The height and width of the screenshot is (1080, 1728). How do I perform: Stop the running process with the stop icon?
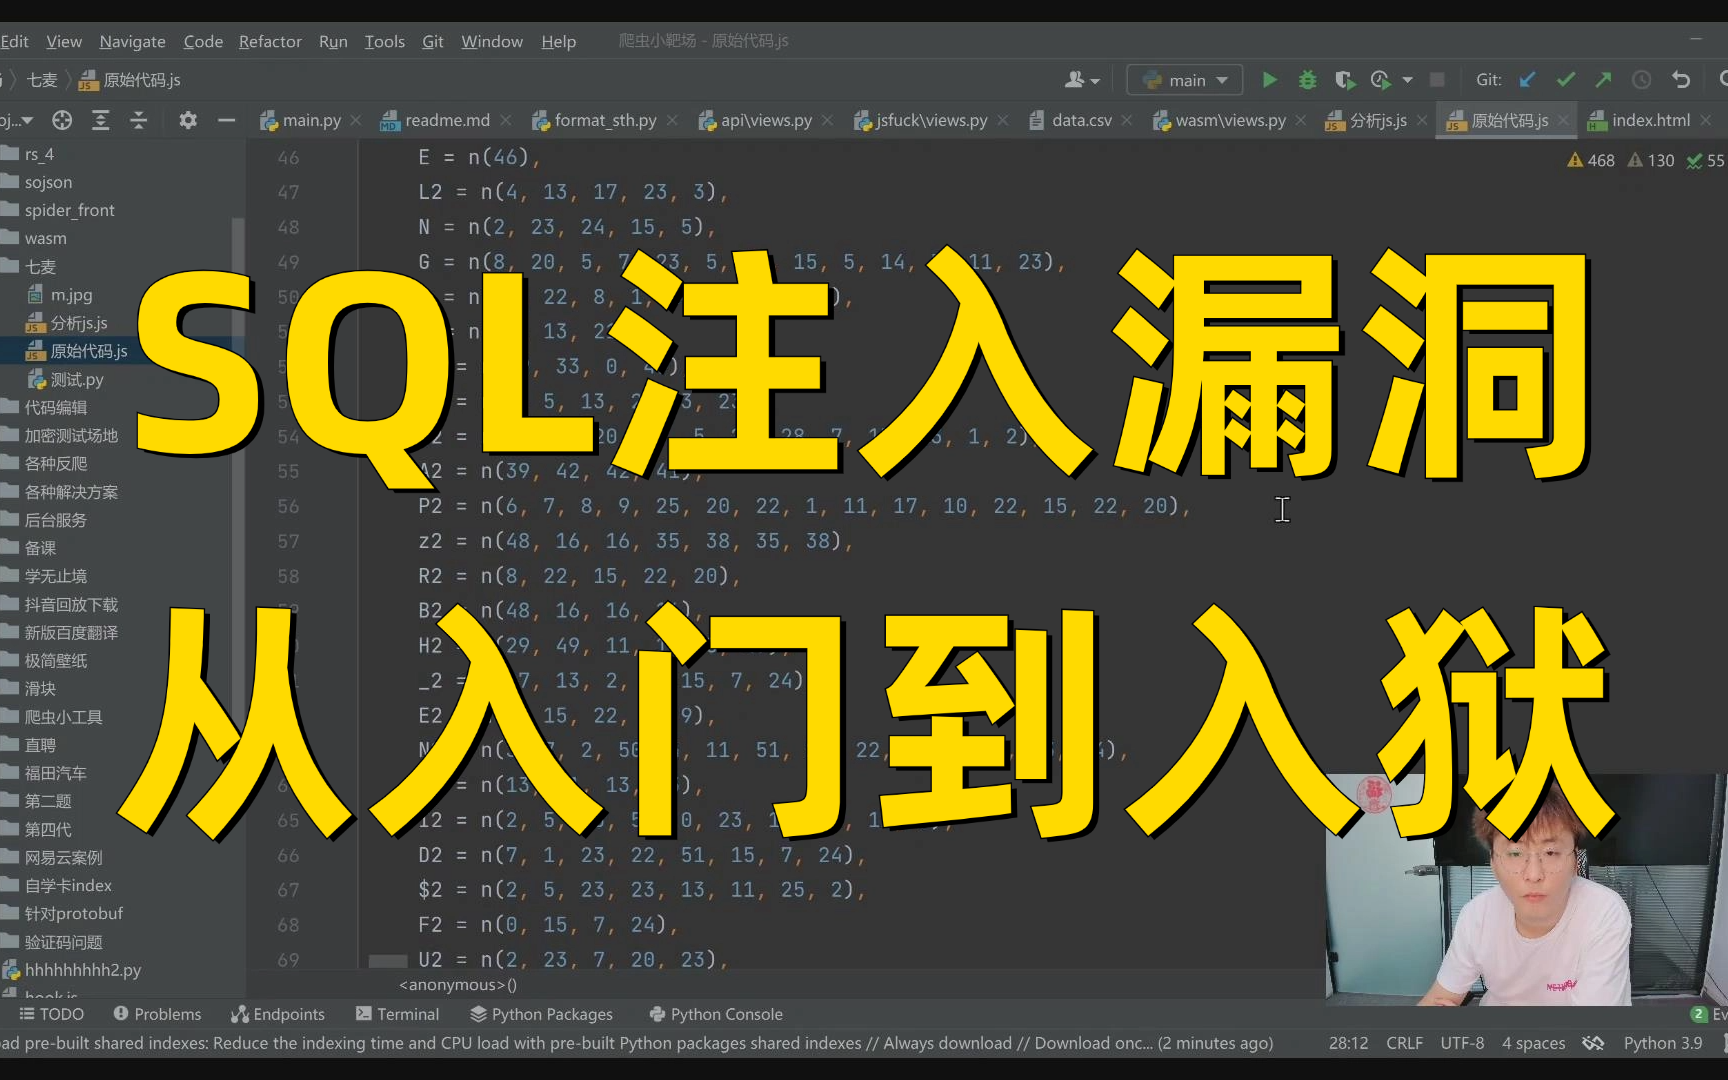click(x=1437, y=80)
